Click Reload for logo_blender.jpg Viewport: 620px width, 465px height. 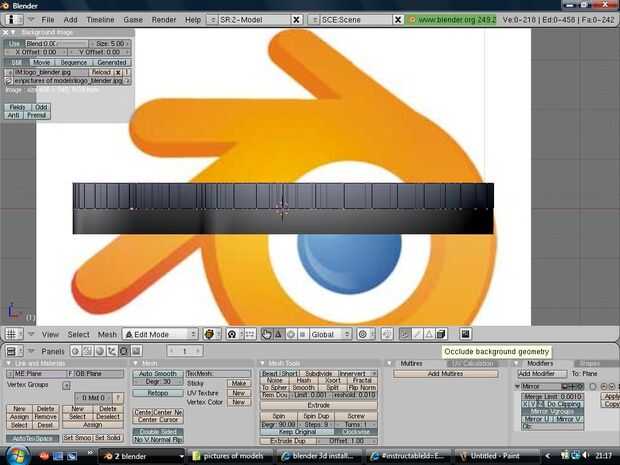(x=101, y=72)
